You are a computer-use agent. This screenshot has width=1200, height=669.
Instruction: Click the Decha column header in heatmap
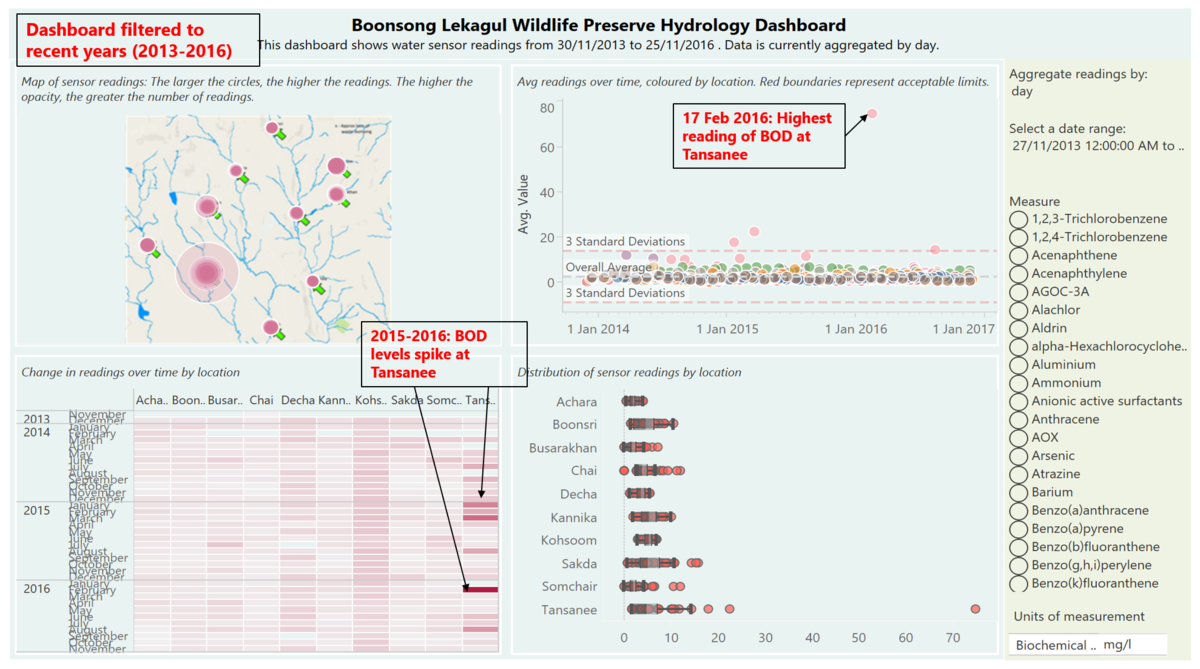[x=298, y=401]
